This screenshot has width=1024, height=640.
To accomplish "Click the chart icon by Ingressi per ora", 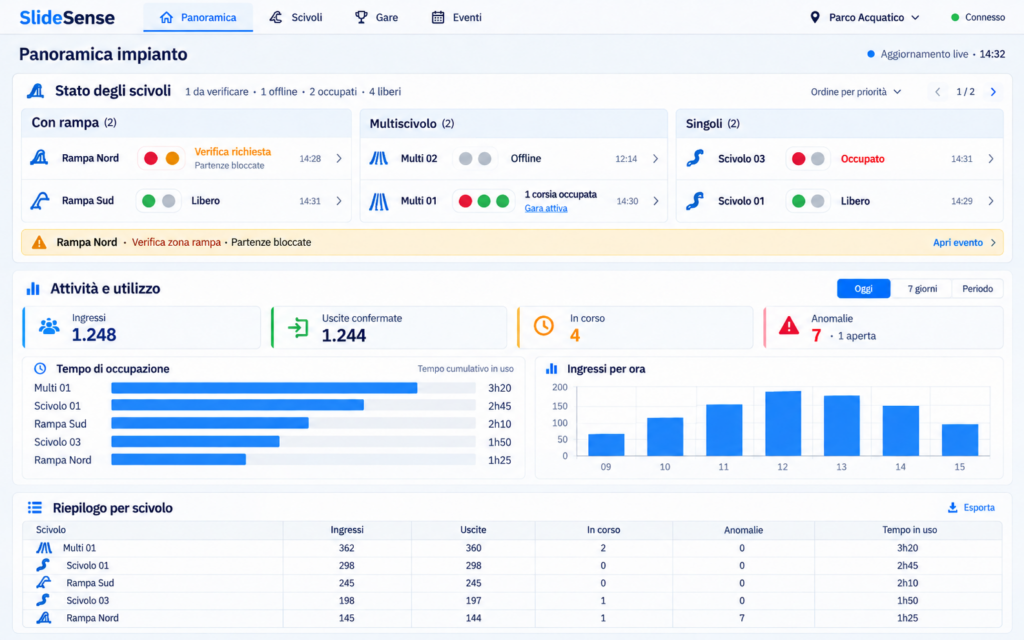I will point(552,369).
